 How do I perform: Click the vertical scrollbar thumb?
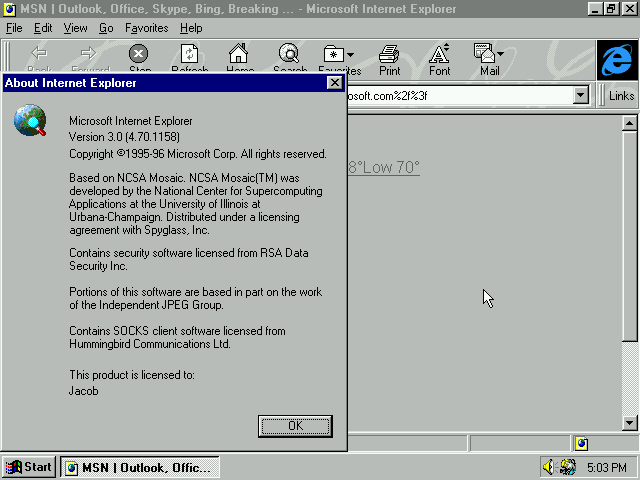629,236
